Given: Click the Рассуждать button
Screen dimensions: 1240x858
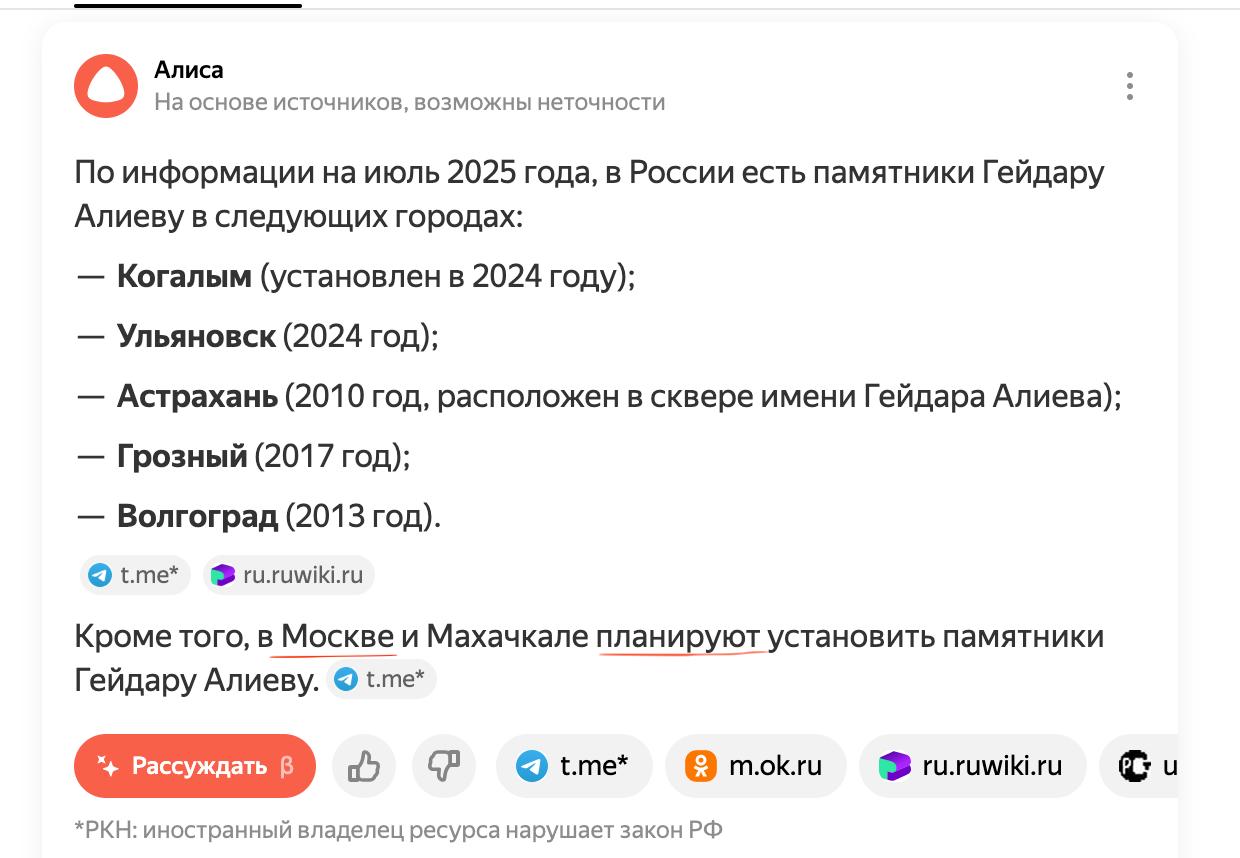Looking at the screenshot, I should (195, 766).
